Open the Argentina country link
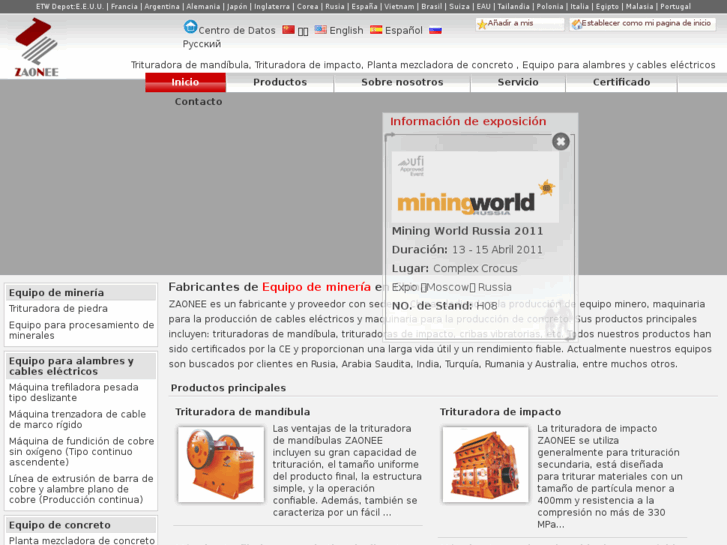The image size is (727, 545). pyautogui.click(x=162, y=6)
